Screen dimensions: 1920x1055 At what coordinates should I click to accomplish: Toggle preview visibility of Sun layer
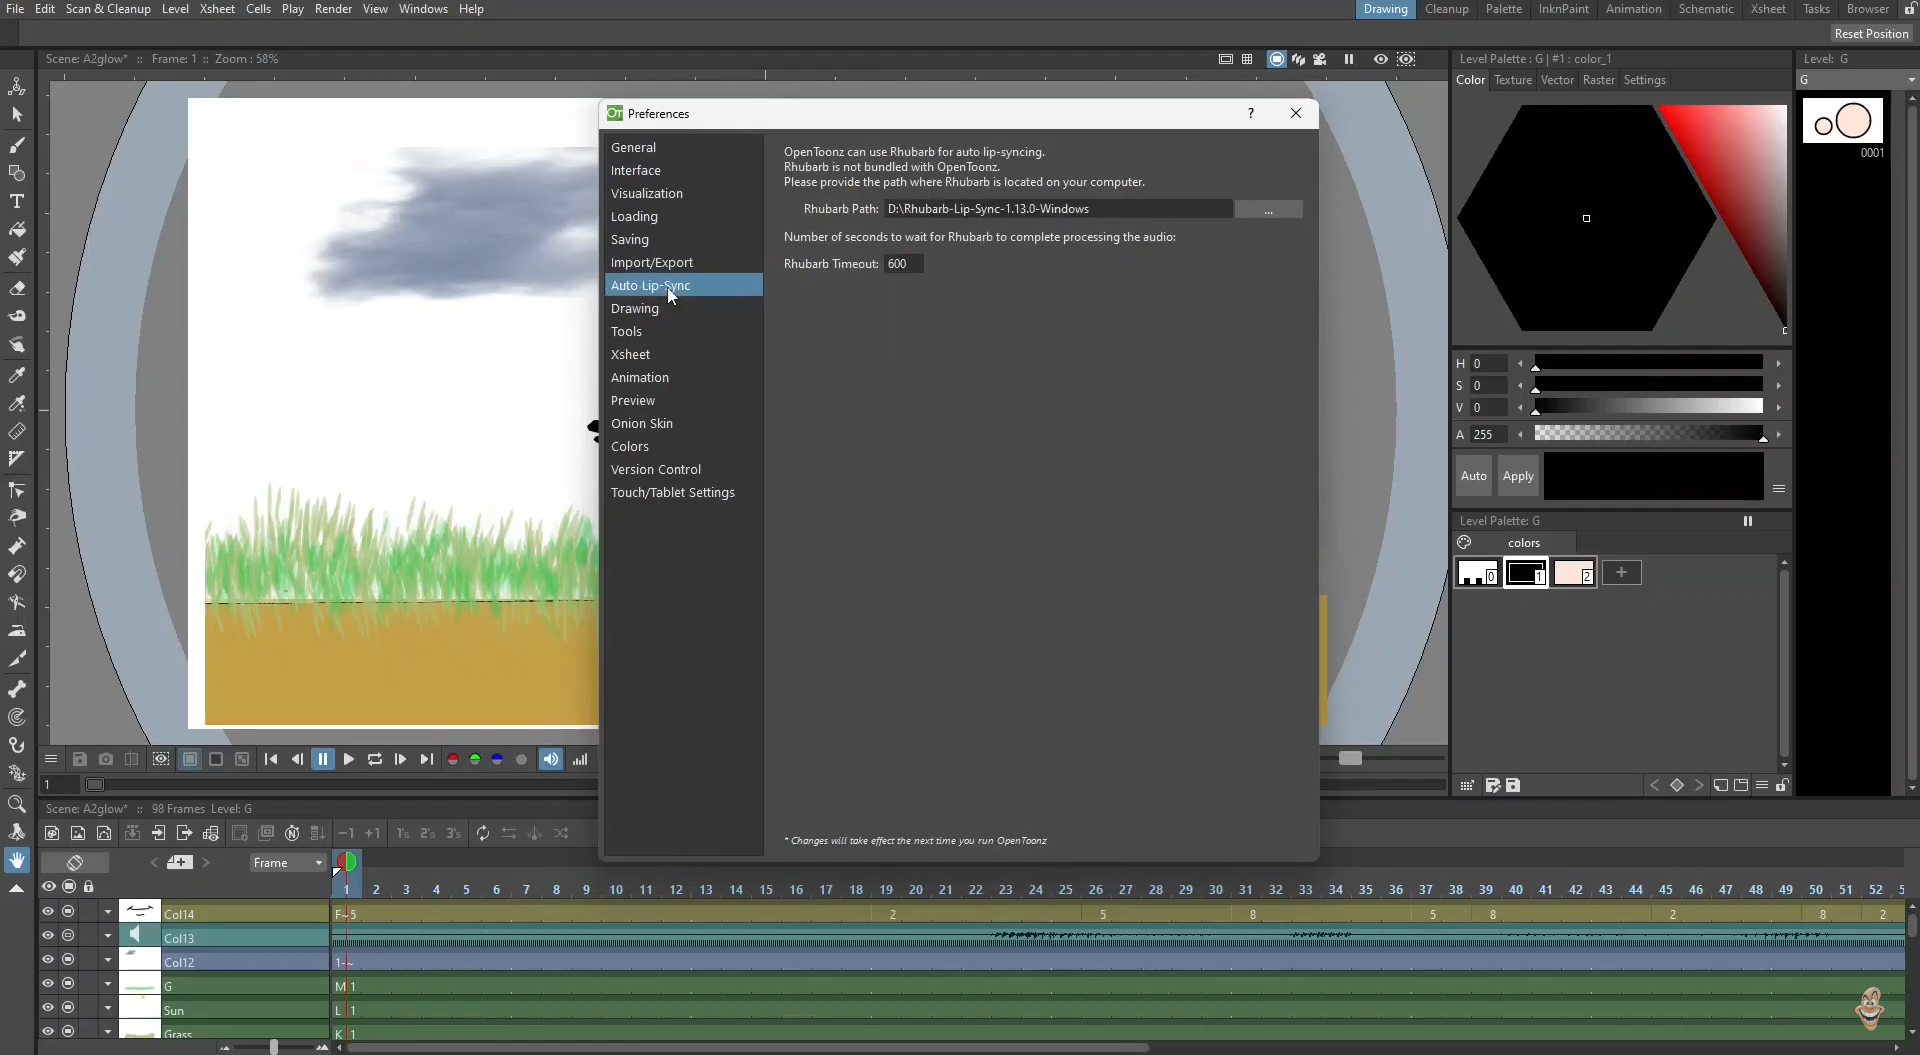tap(47, 1008)
